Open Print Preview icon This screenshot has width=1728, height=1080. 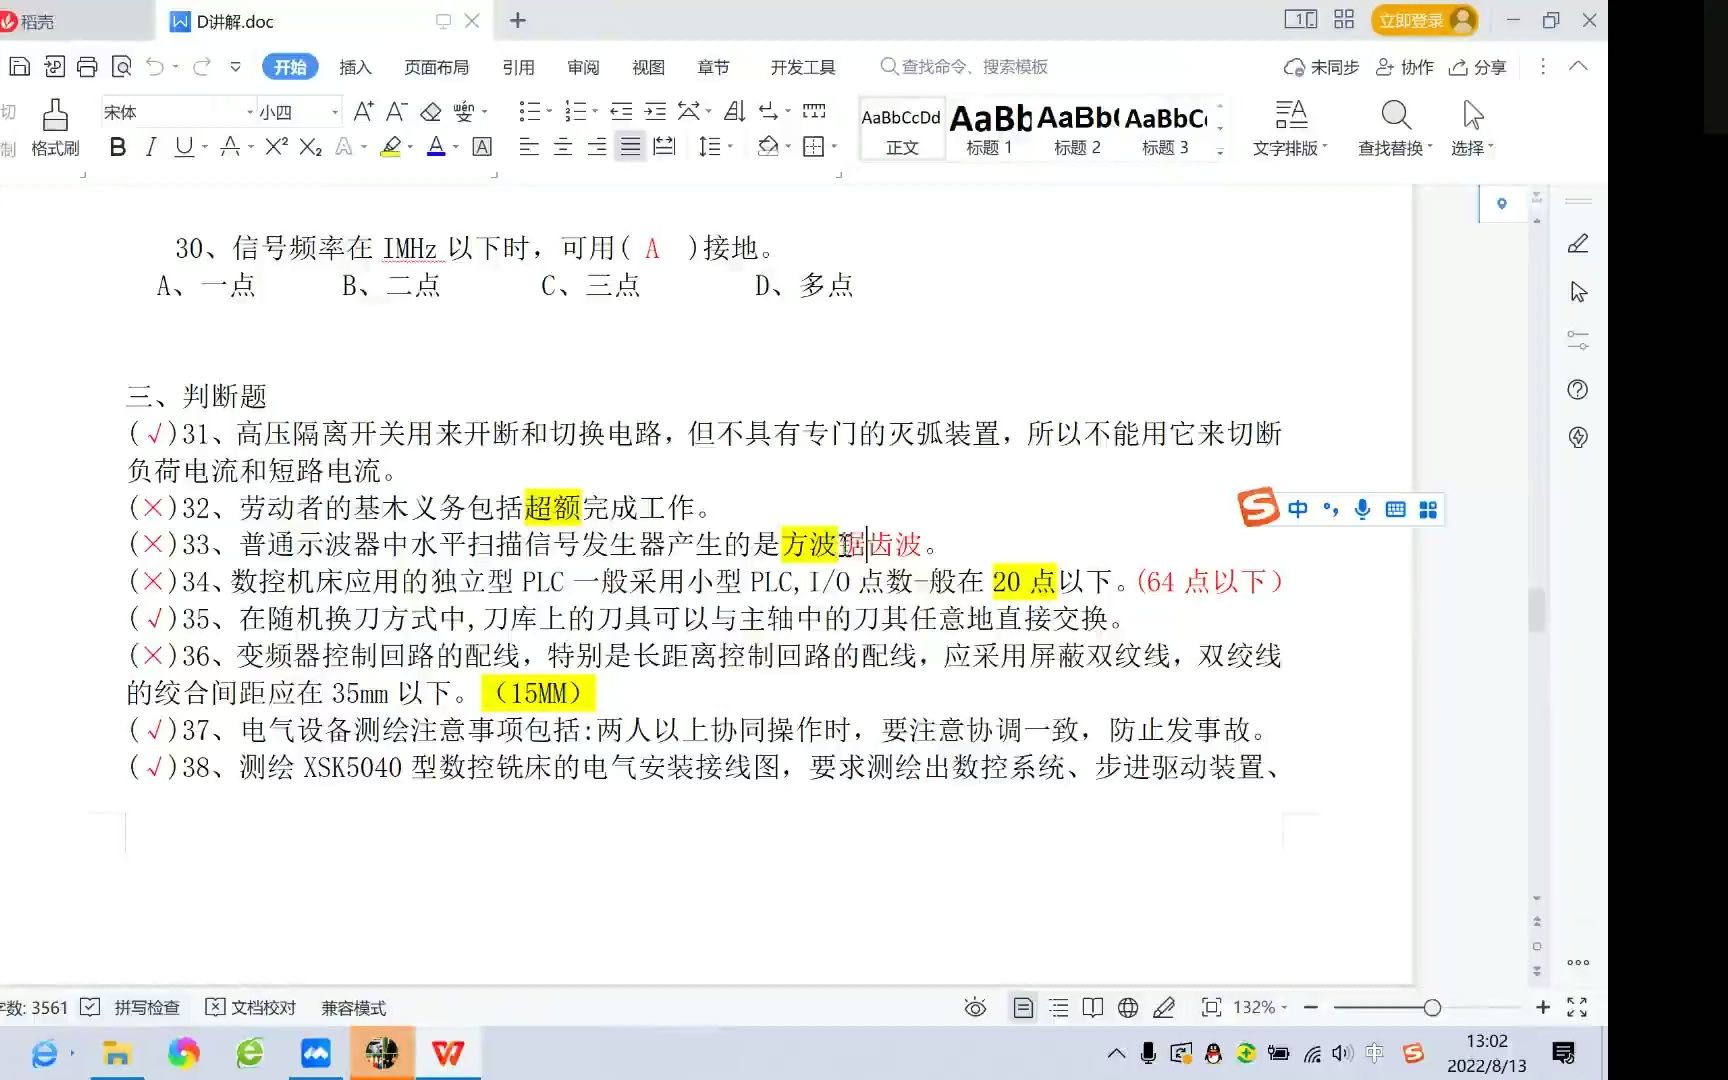point(121,67)
